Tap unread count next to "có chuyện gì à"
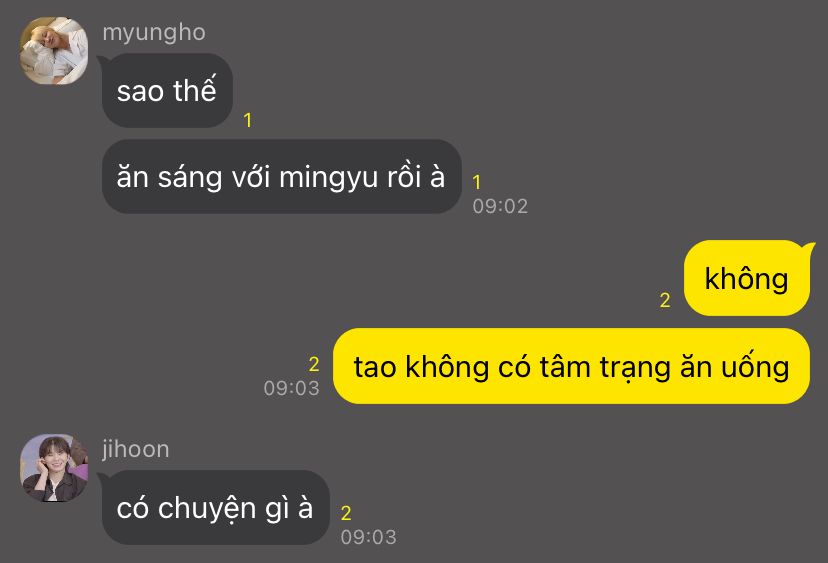This screenshot has width=828, height=563. tap(346, 513)
